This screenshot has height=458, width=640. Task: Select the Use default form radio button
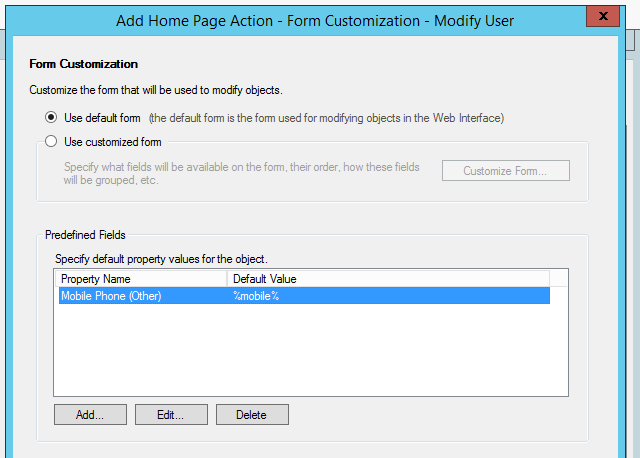pos(51,118)
